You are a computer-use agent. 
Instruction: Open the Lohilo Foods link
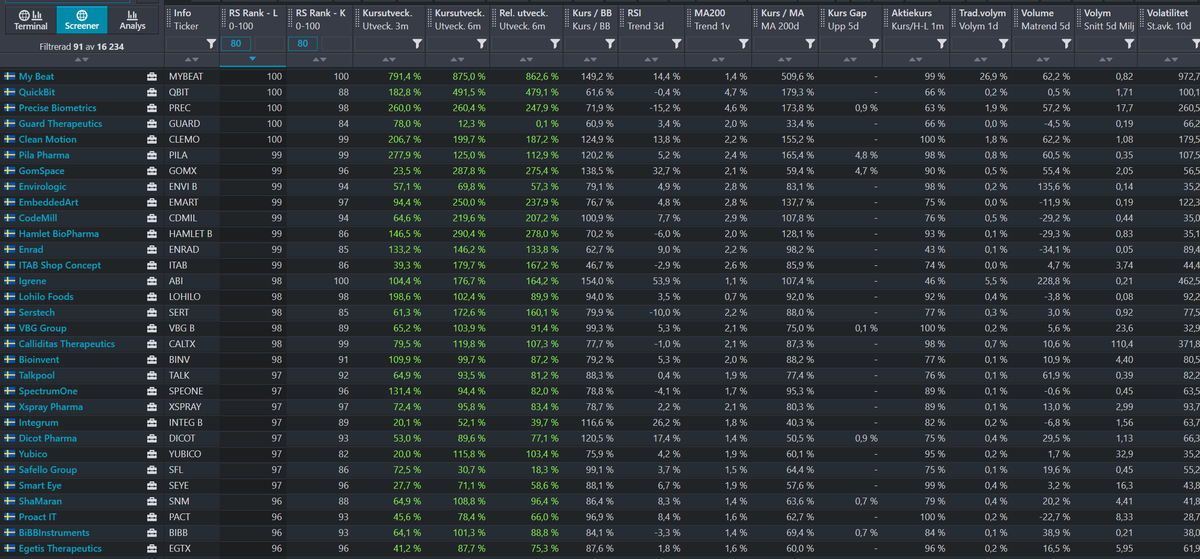pyautogui.click(x=46, y=297)
